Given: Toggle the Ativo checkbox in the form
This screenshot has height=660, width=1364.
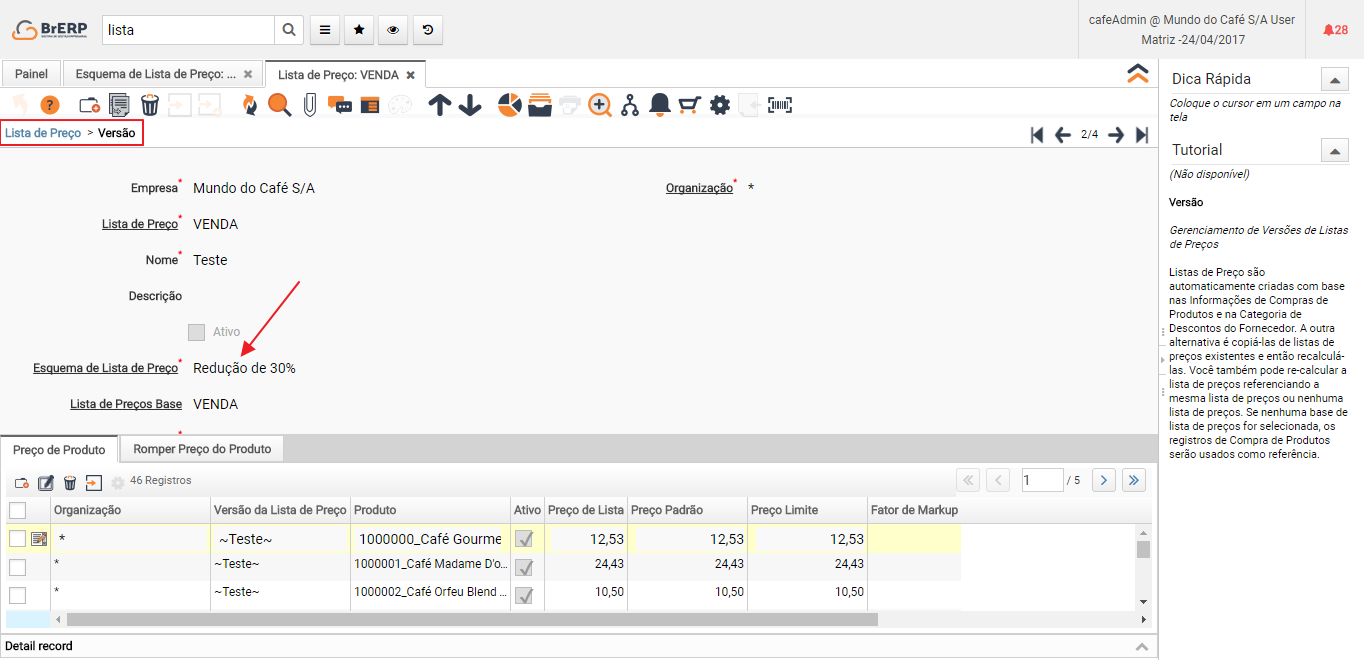Looking at the screenshot, I should (197, 332).
